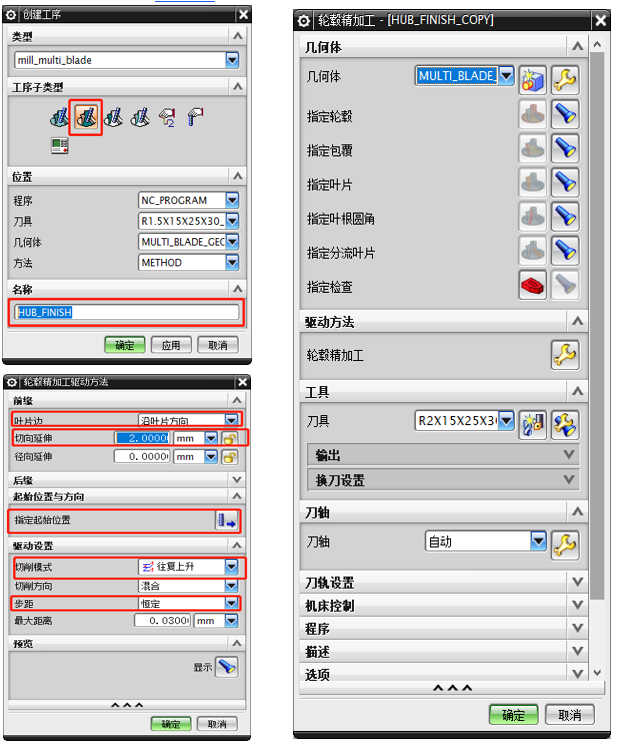Click HUB_FINISH name input field

(x=127, y=312)
